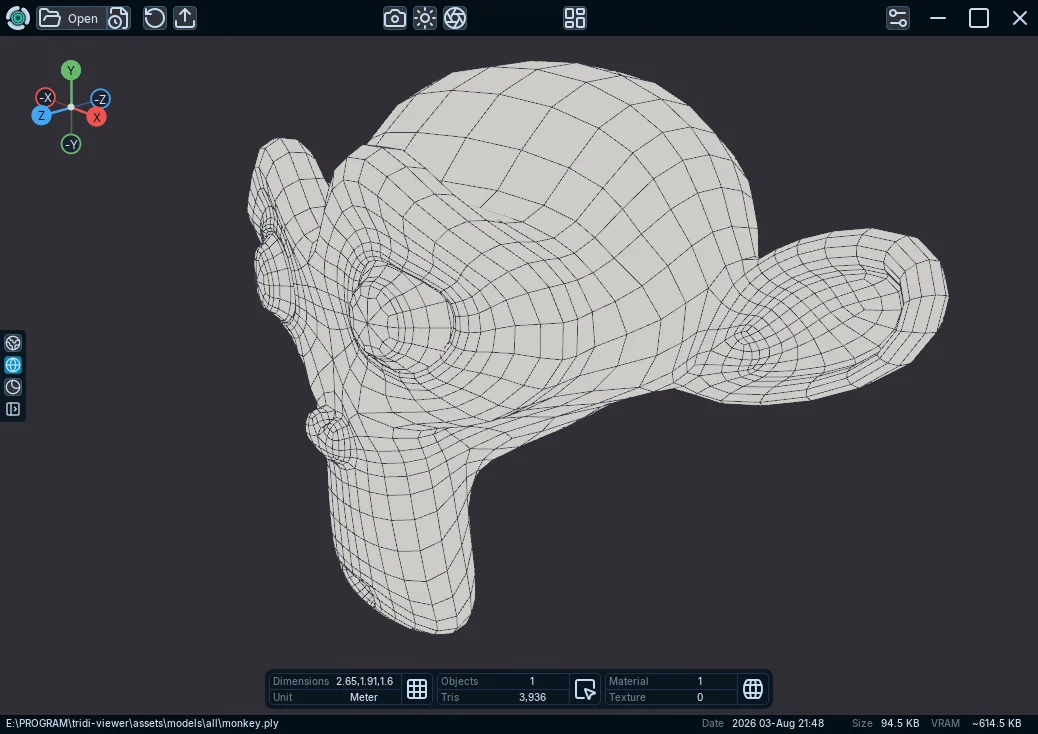Click the Objects count 1
The width and height of the screenshot is (1038, 734).
pyautogui.click(x=532, y=681)
